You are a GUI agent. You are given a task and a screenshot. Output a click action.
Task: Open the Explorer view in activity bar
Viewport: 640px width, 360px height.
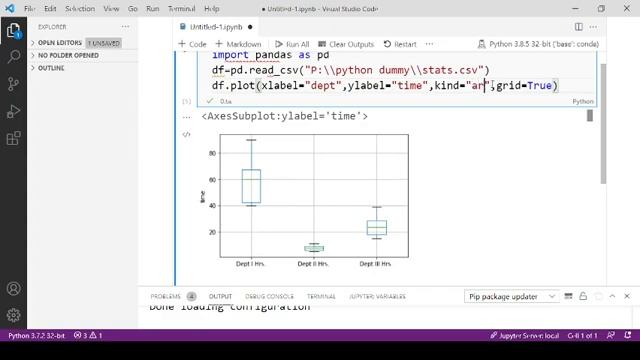(13, 30)
